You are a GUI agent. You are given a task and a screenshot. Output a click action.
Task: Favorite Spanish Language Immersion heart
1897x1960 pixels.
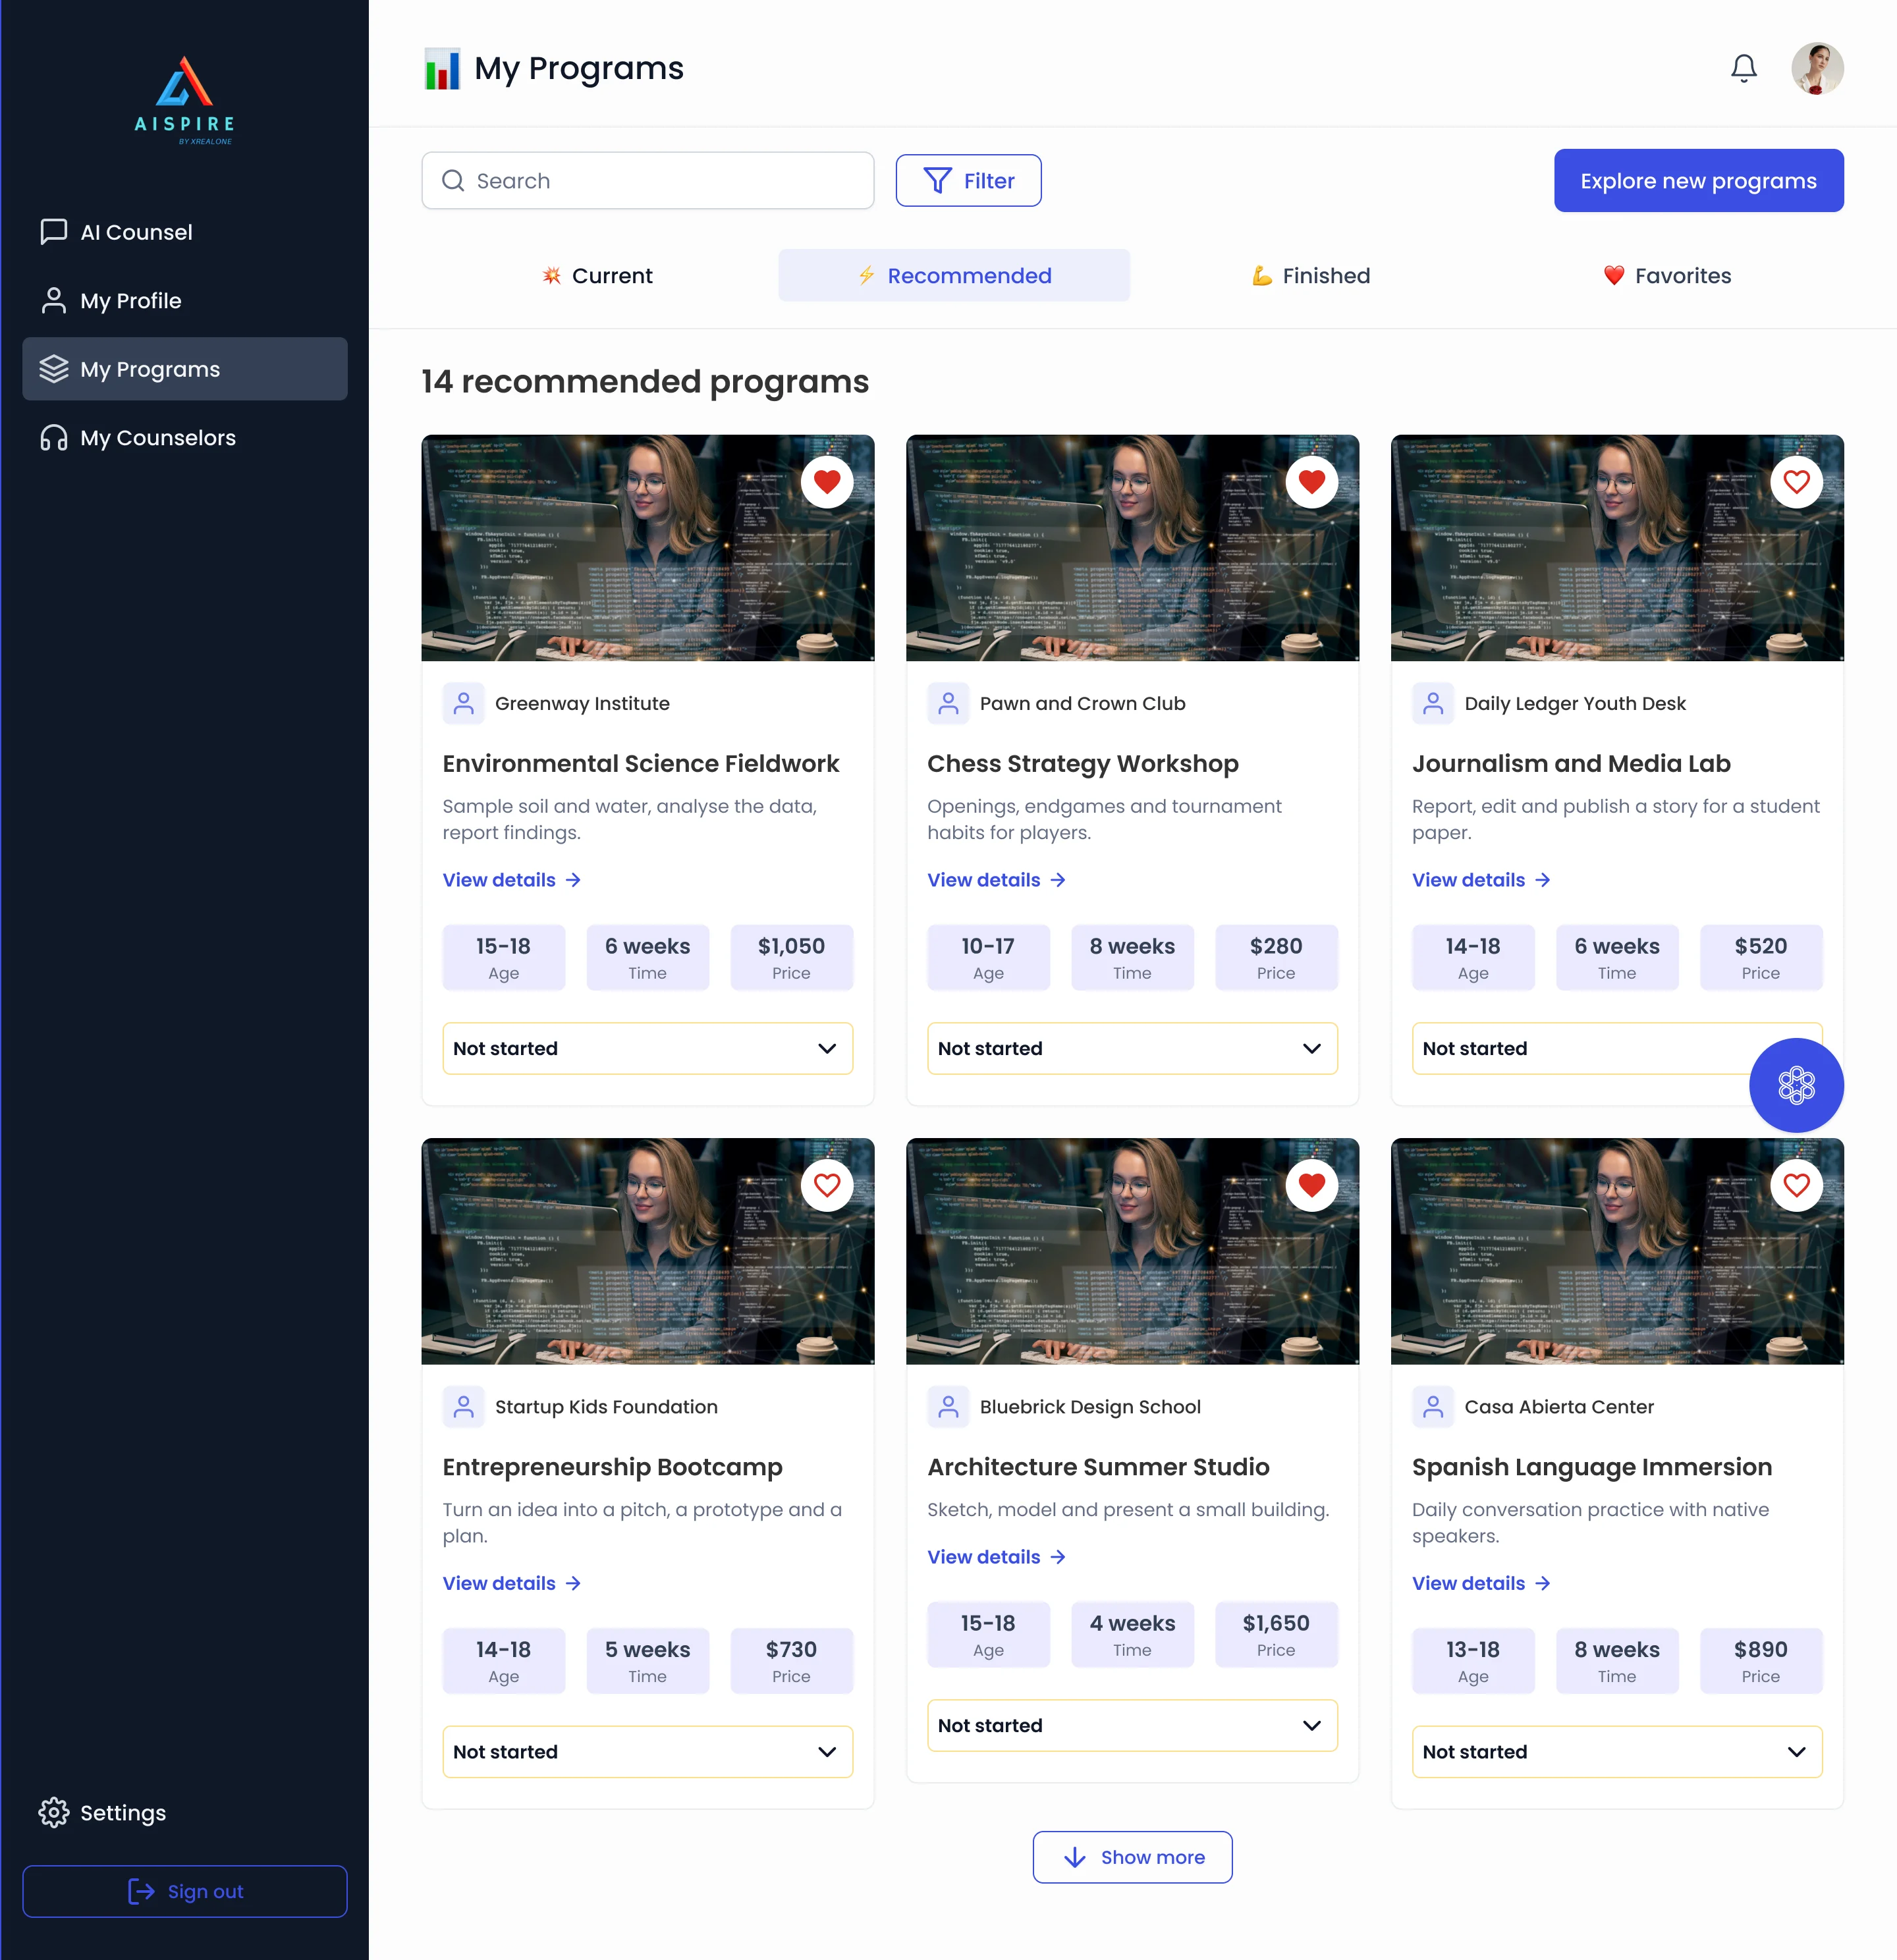tap(1796, 1185)
